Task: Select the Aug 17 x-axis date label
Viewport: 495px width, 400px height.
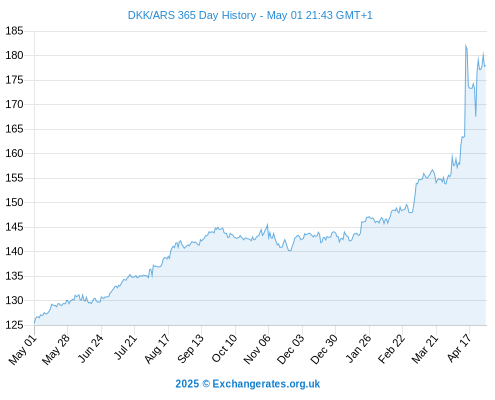Action: tap(157, 349)
